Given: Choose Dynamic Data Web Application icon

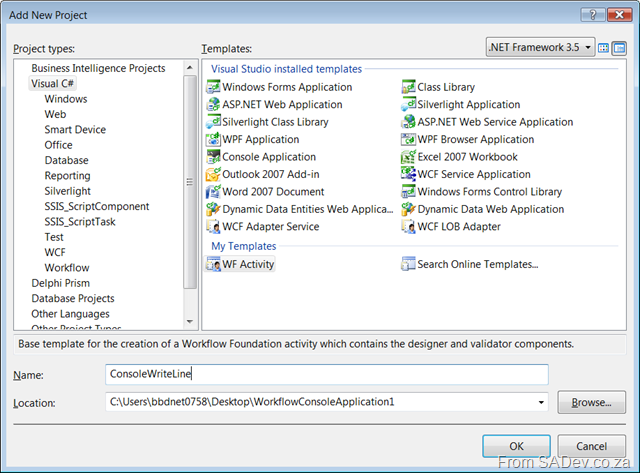Looking at the screenshot, I should pos(408,209).
